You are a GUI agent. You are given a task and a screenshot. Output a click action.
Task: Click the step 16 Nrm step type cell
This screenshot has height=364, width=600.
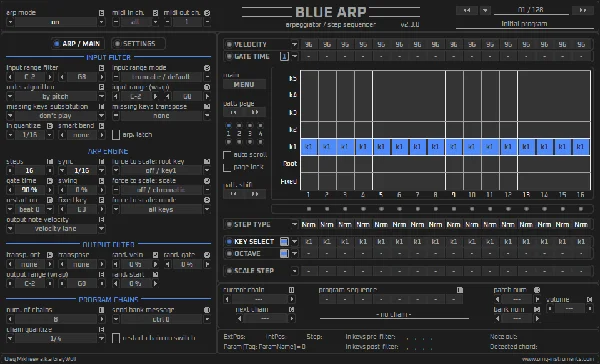pos(581,225)
